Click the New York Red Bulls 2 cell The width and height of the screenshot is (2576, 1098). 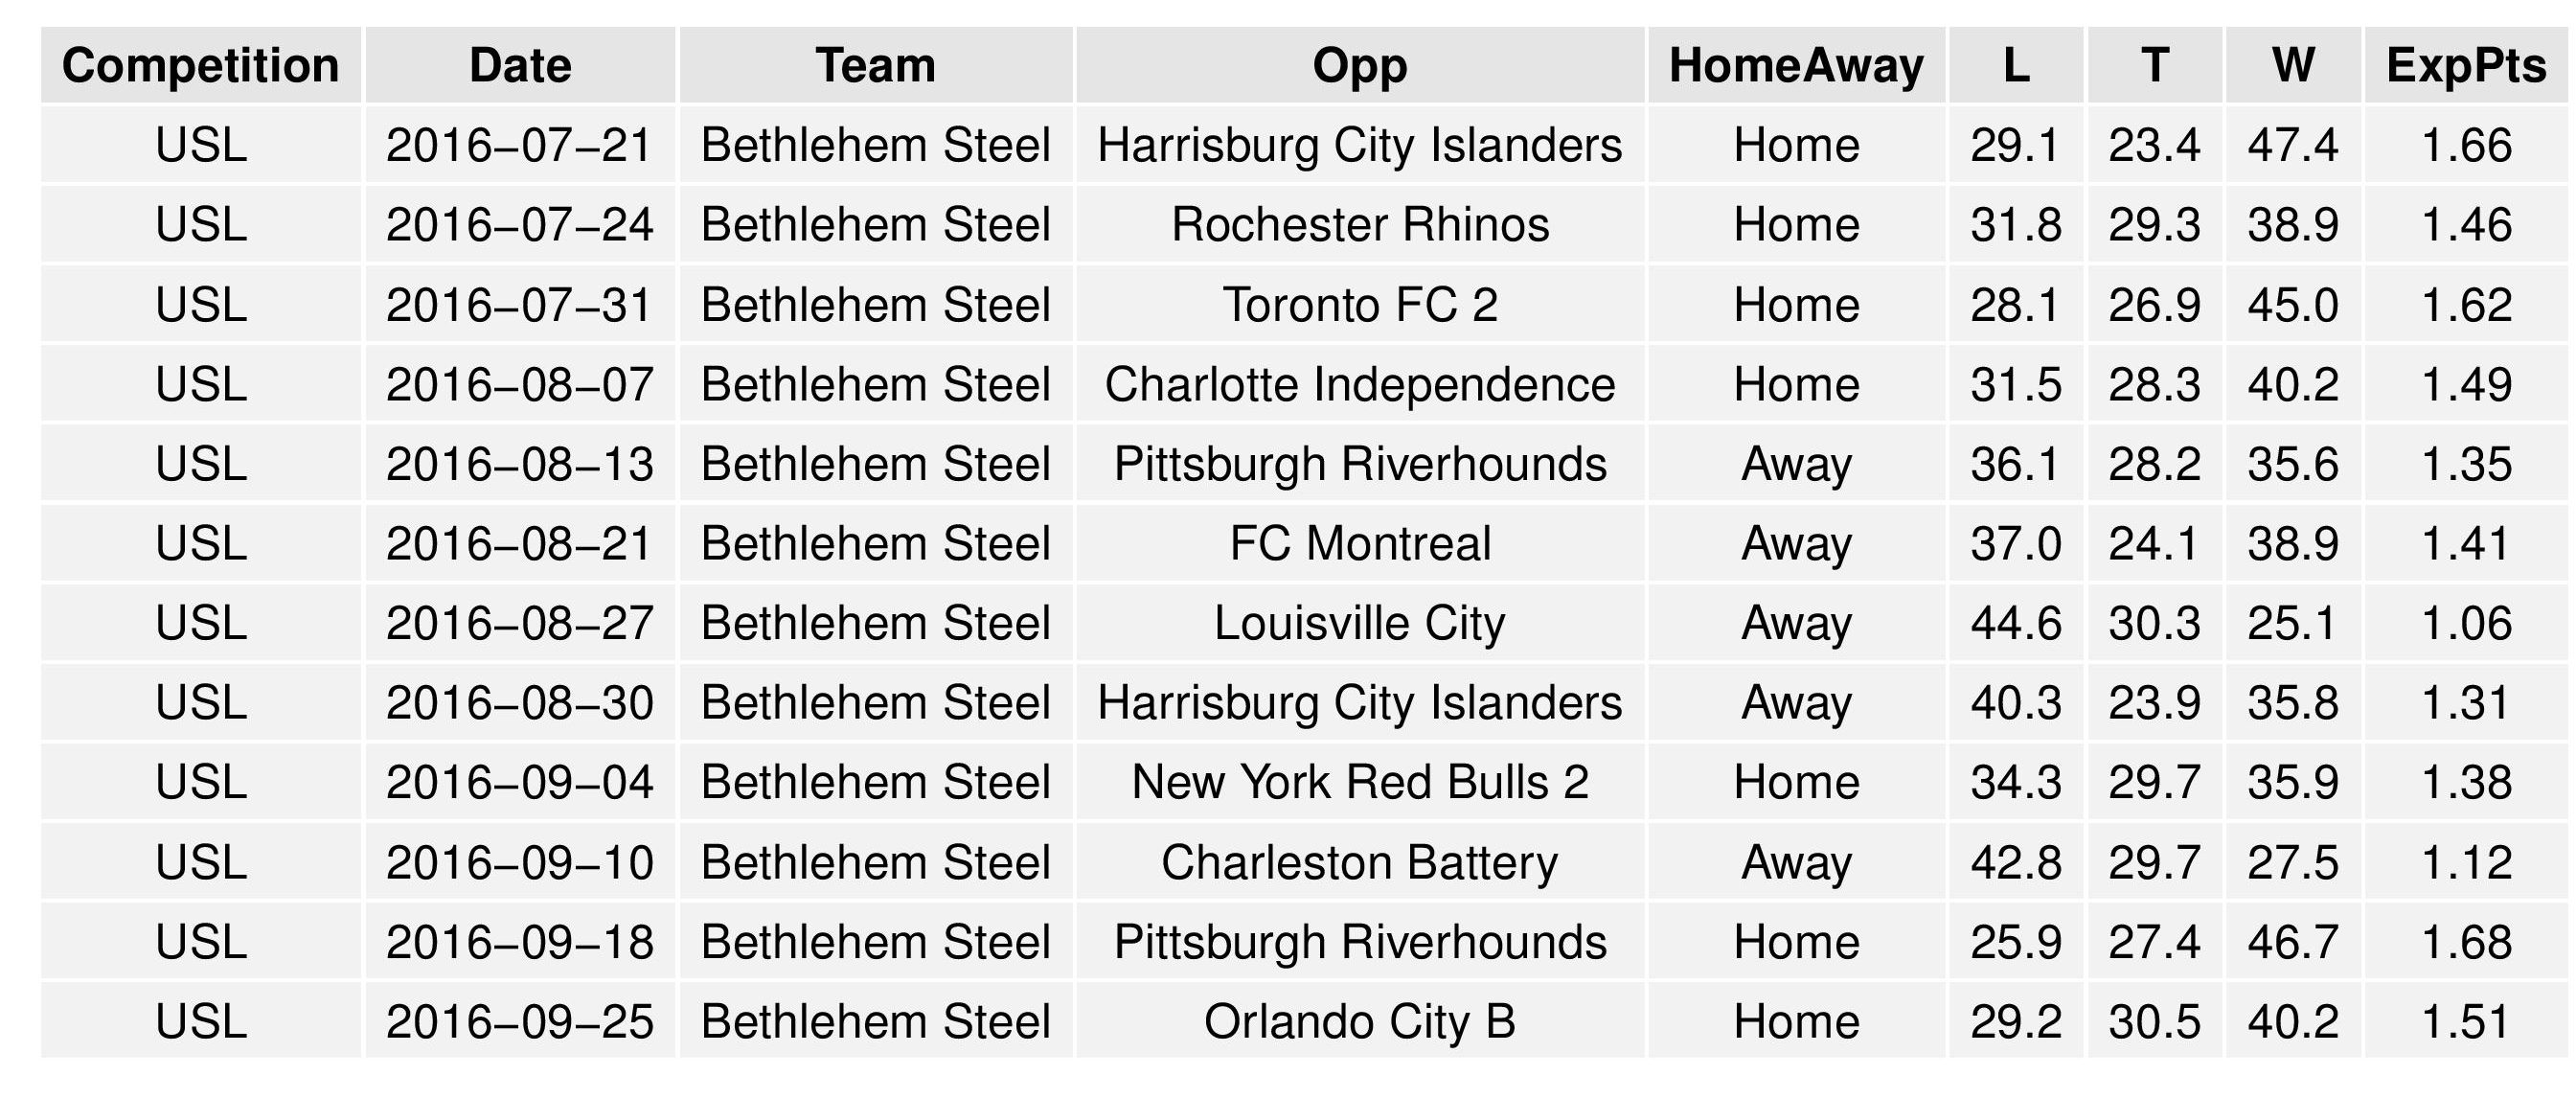pyautogui.click(x=1360, y=782)
